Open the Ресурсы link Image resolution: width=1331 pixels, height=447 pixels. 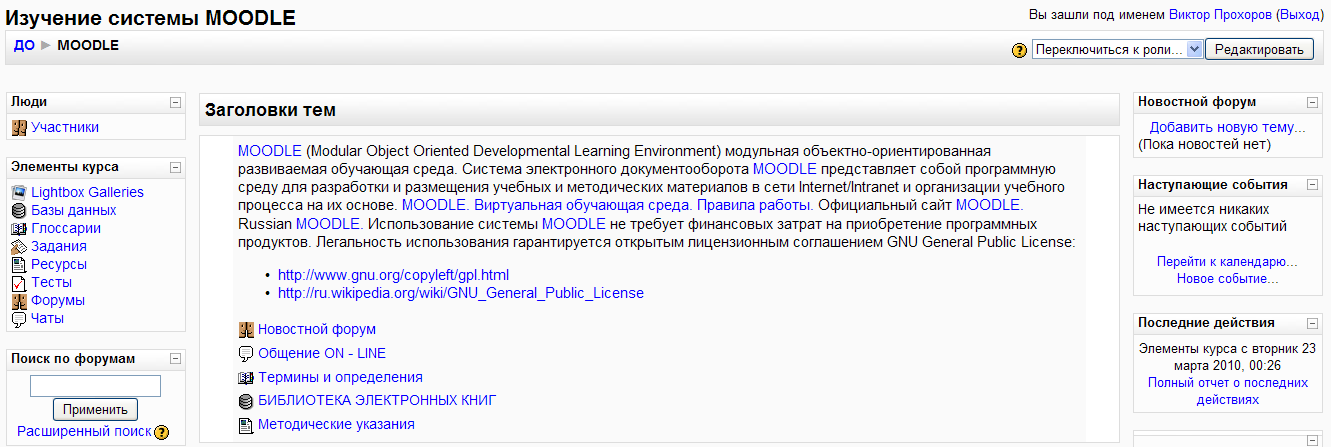tap(59, 264)
